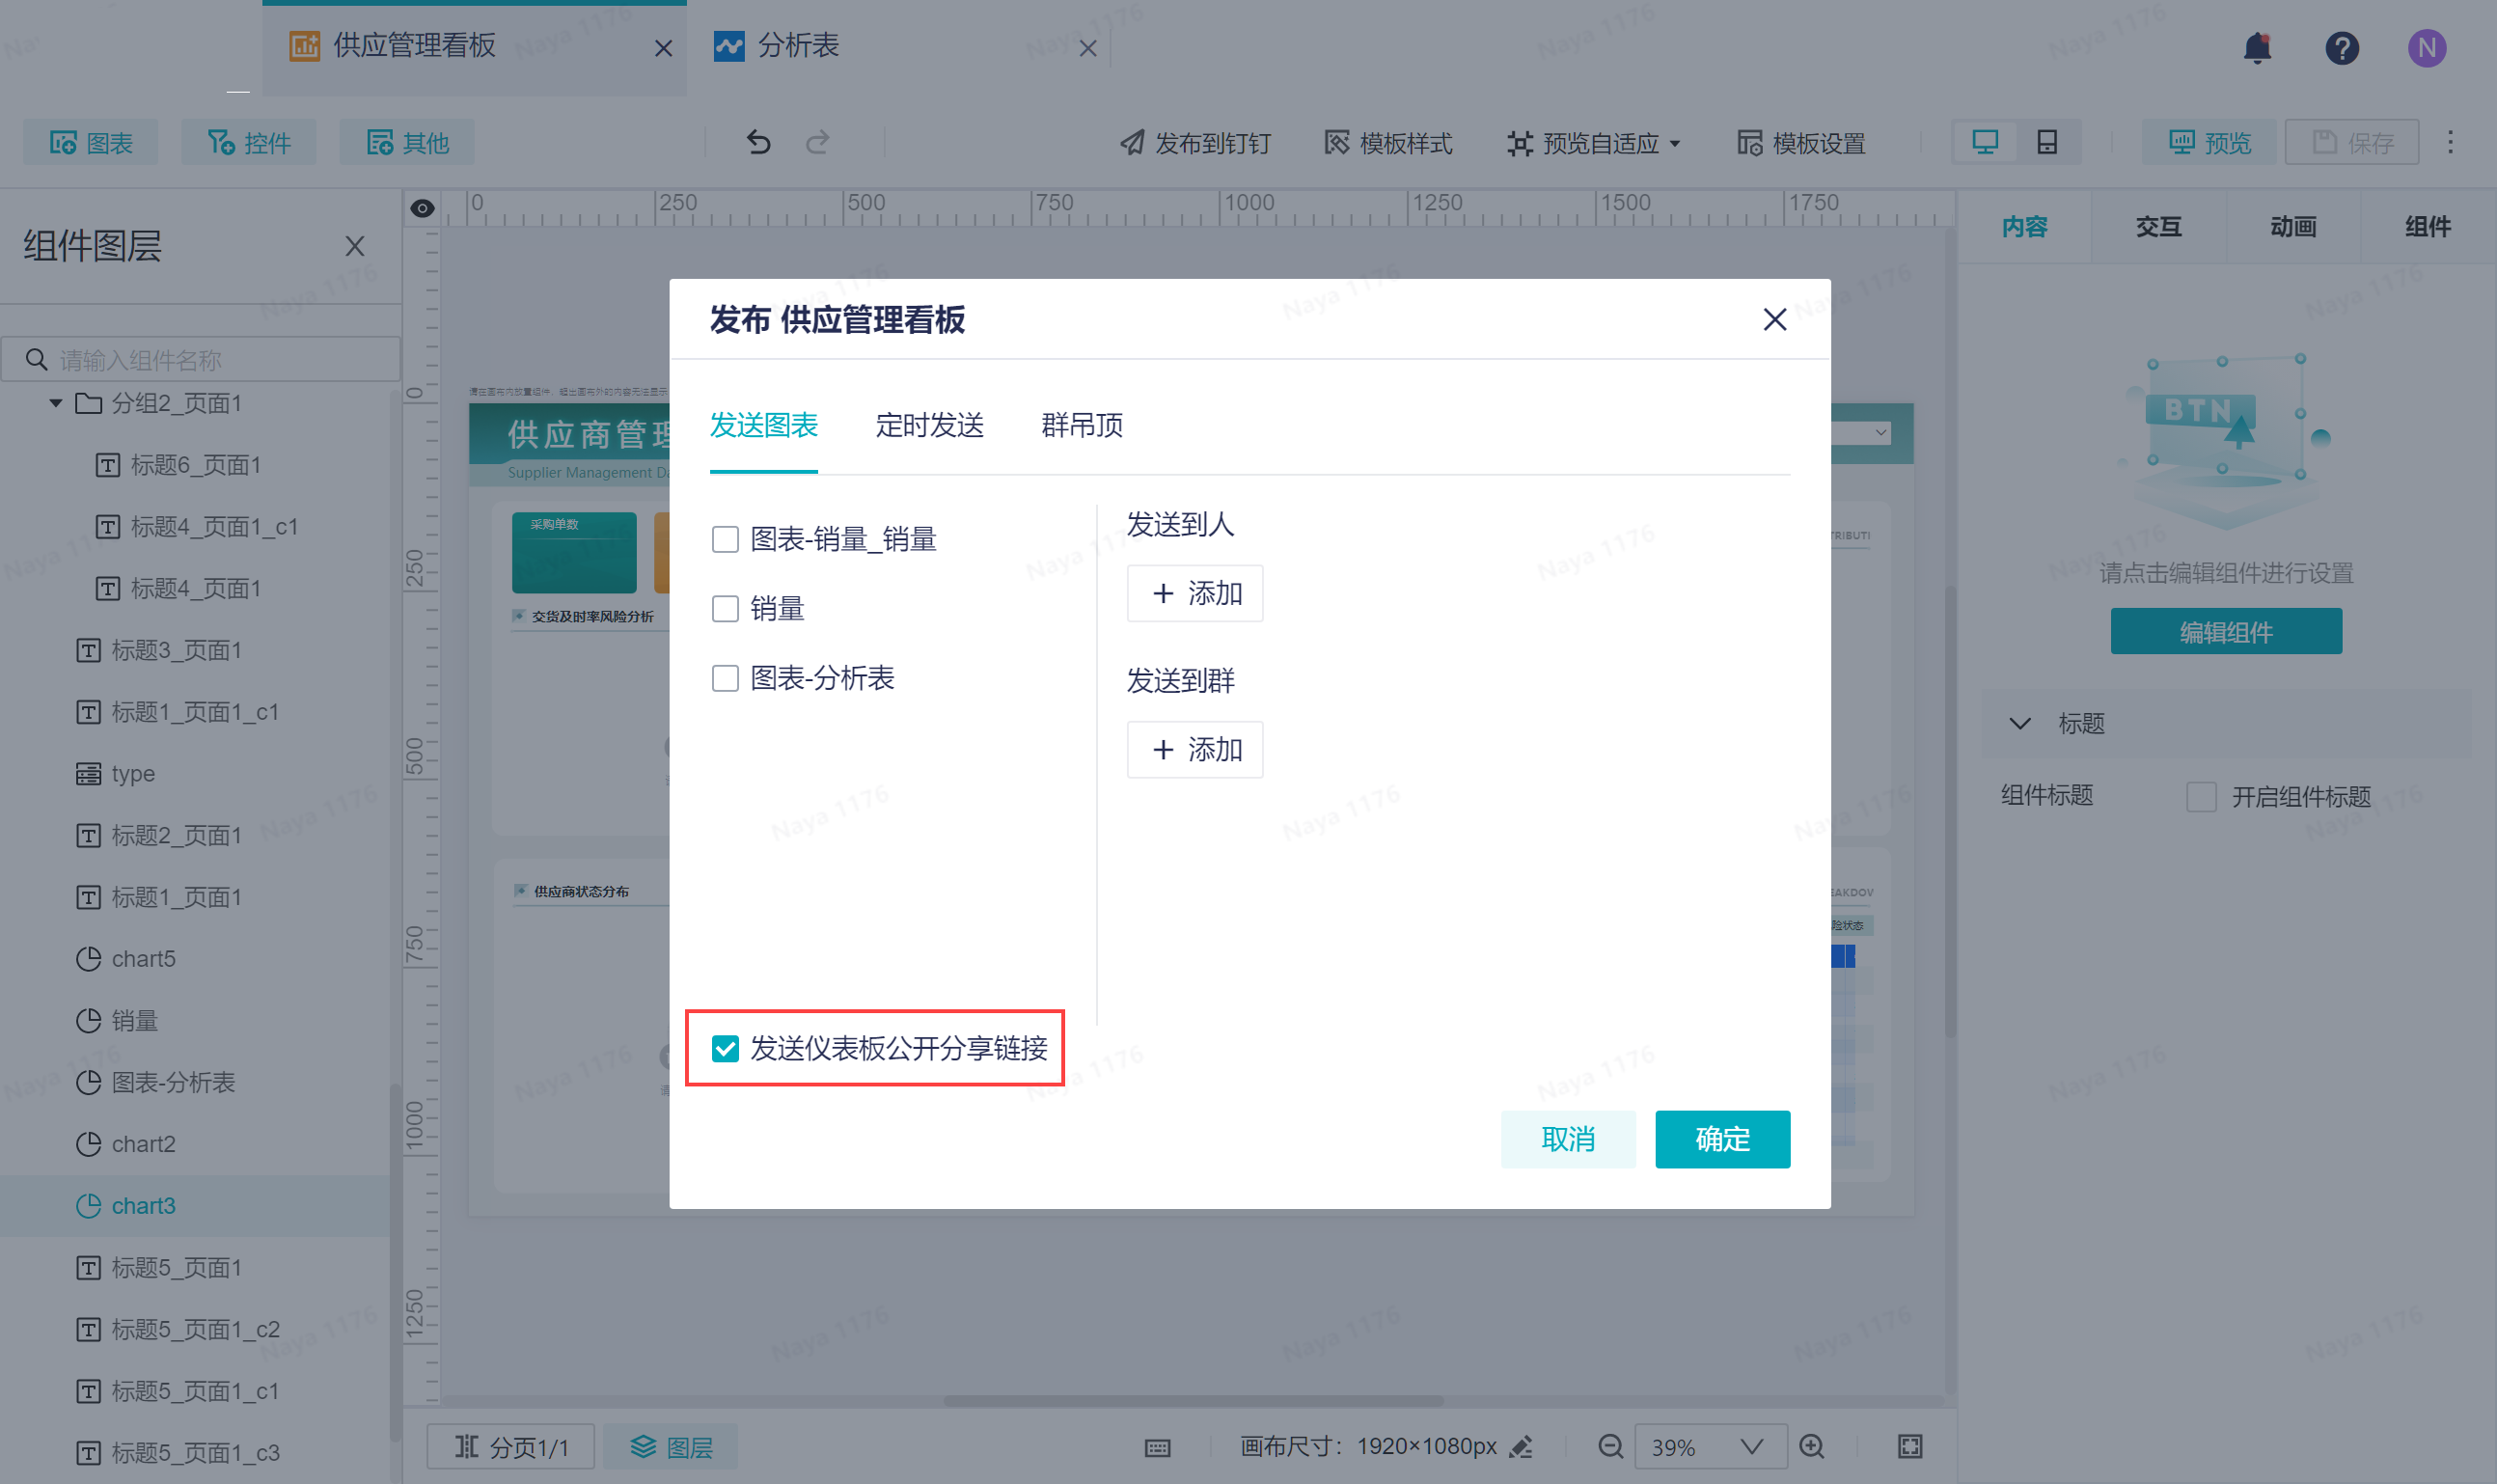Click the zoom out magnifier icon
Screen dimensions: 2497x1484
coord(1609,1446)
